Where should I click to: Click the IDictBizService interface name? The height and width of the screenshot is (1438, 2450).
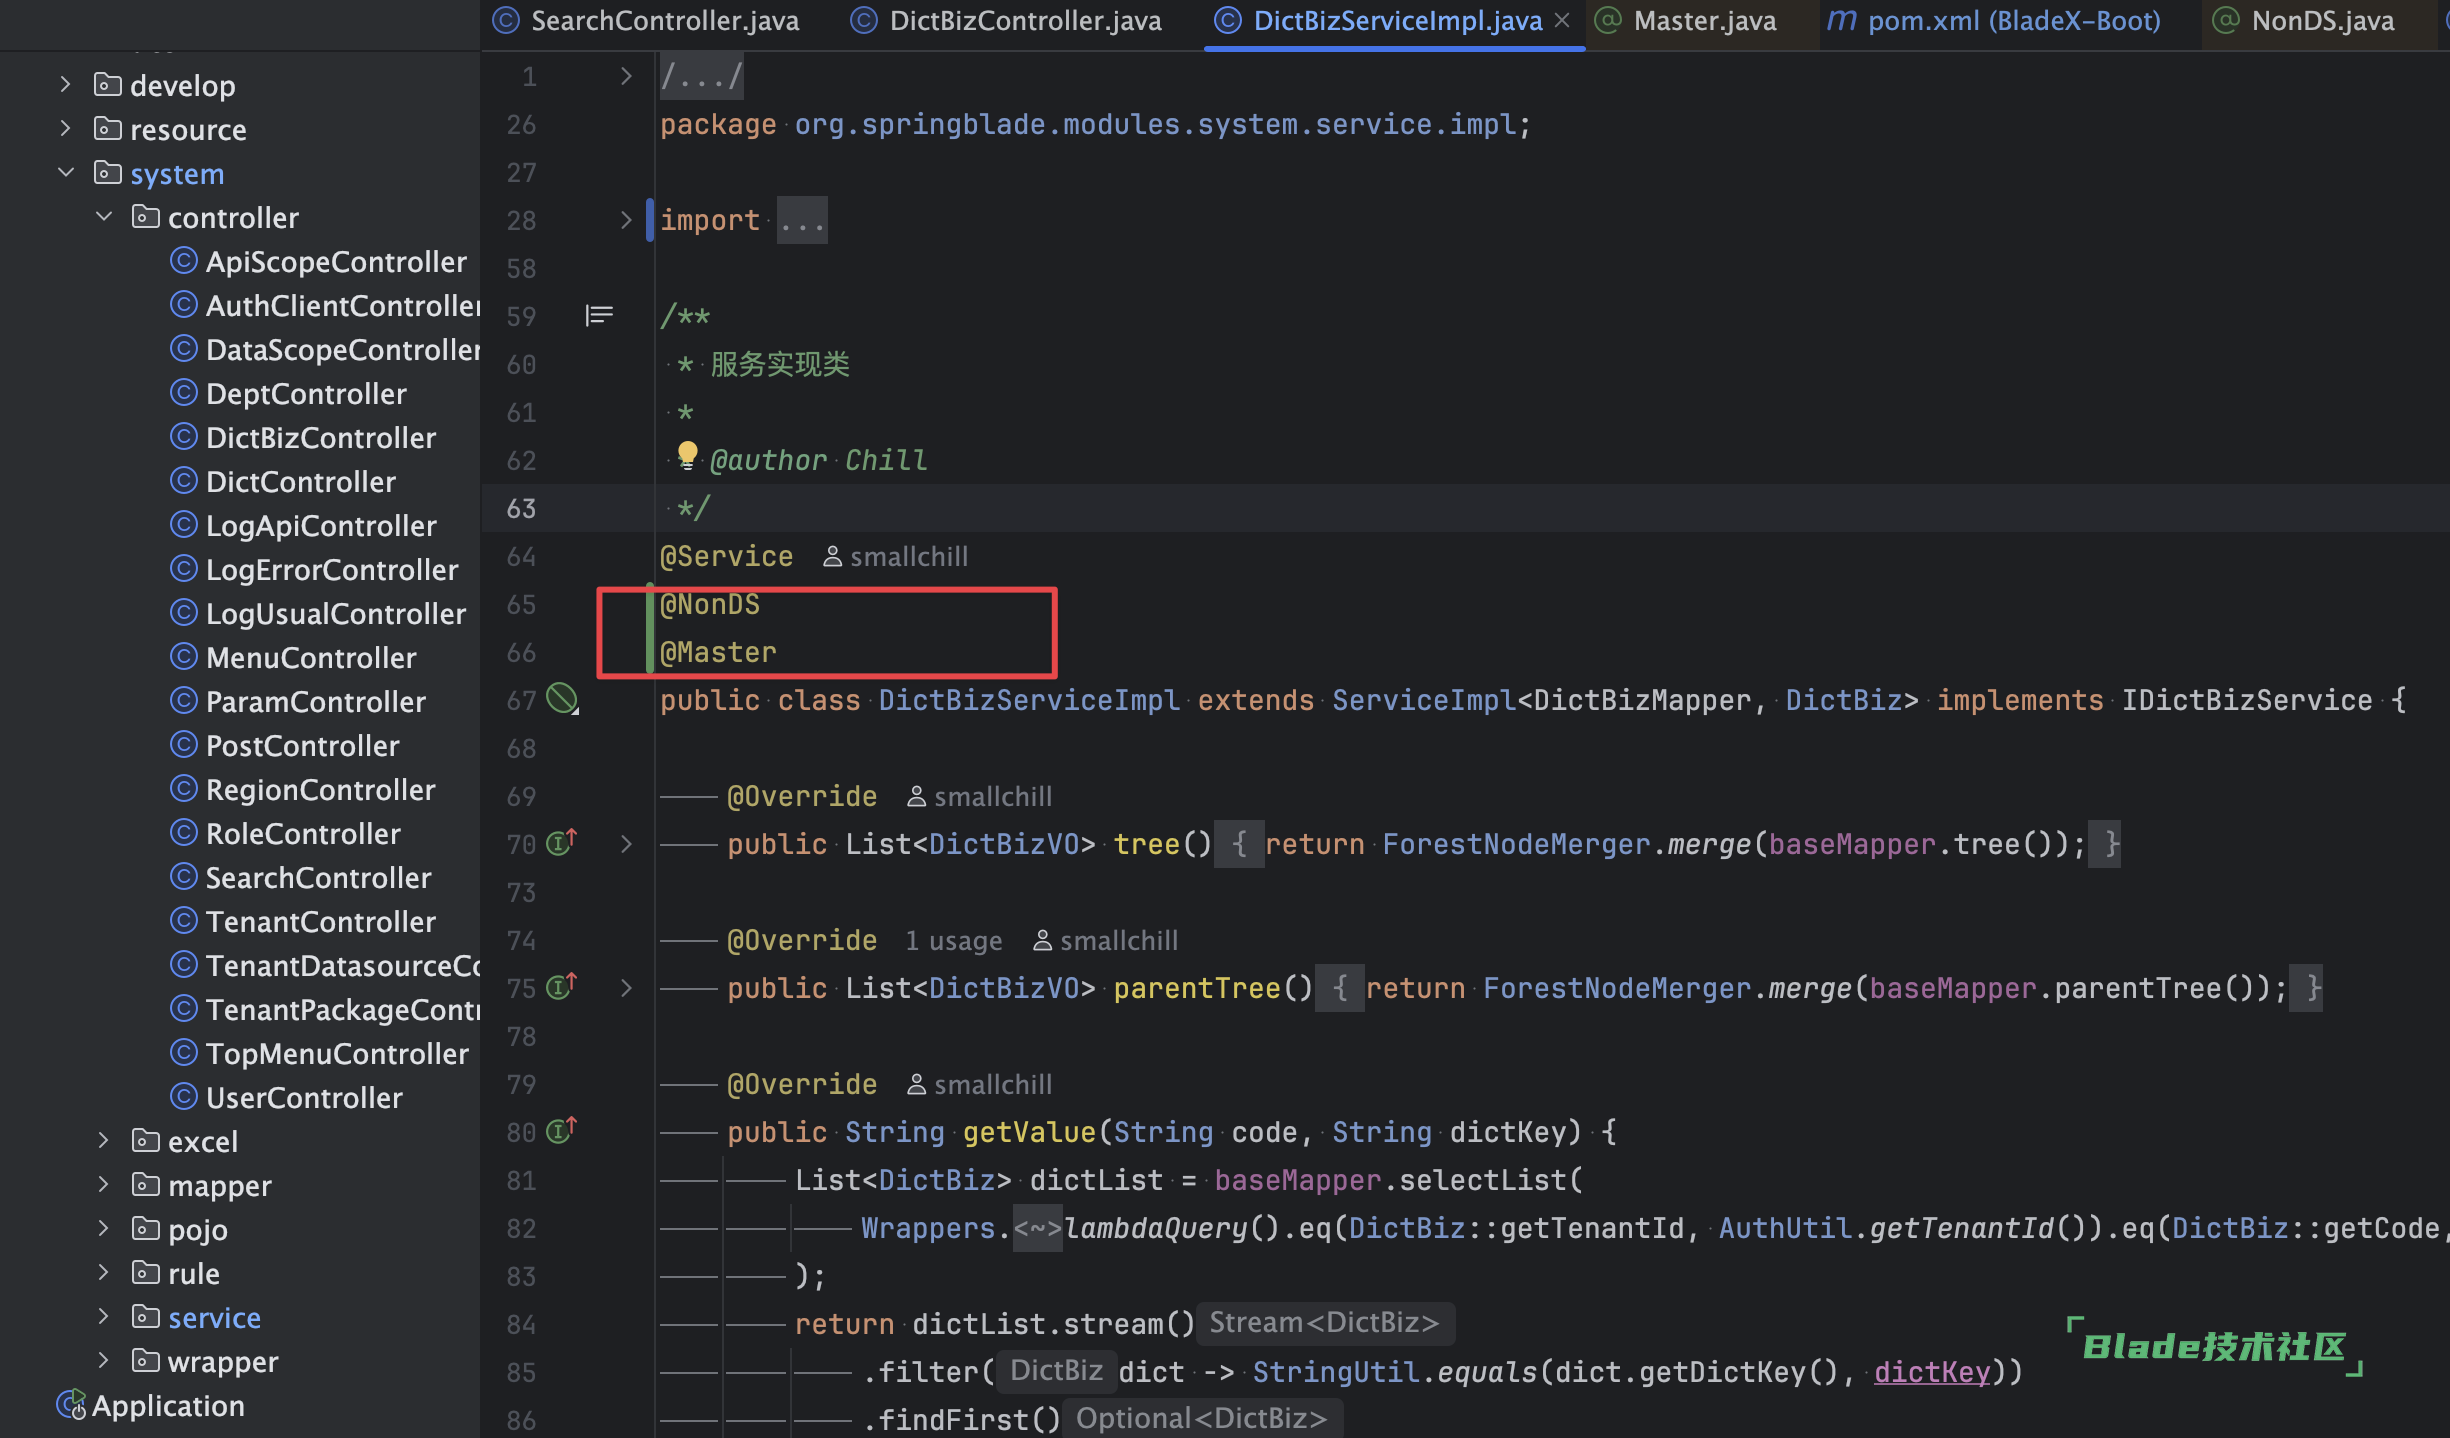pos(2247,700)
